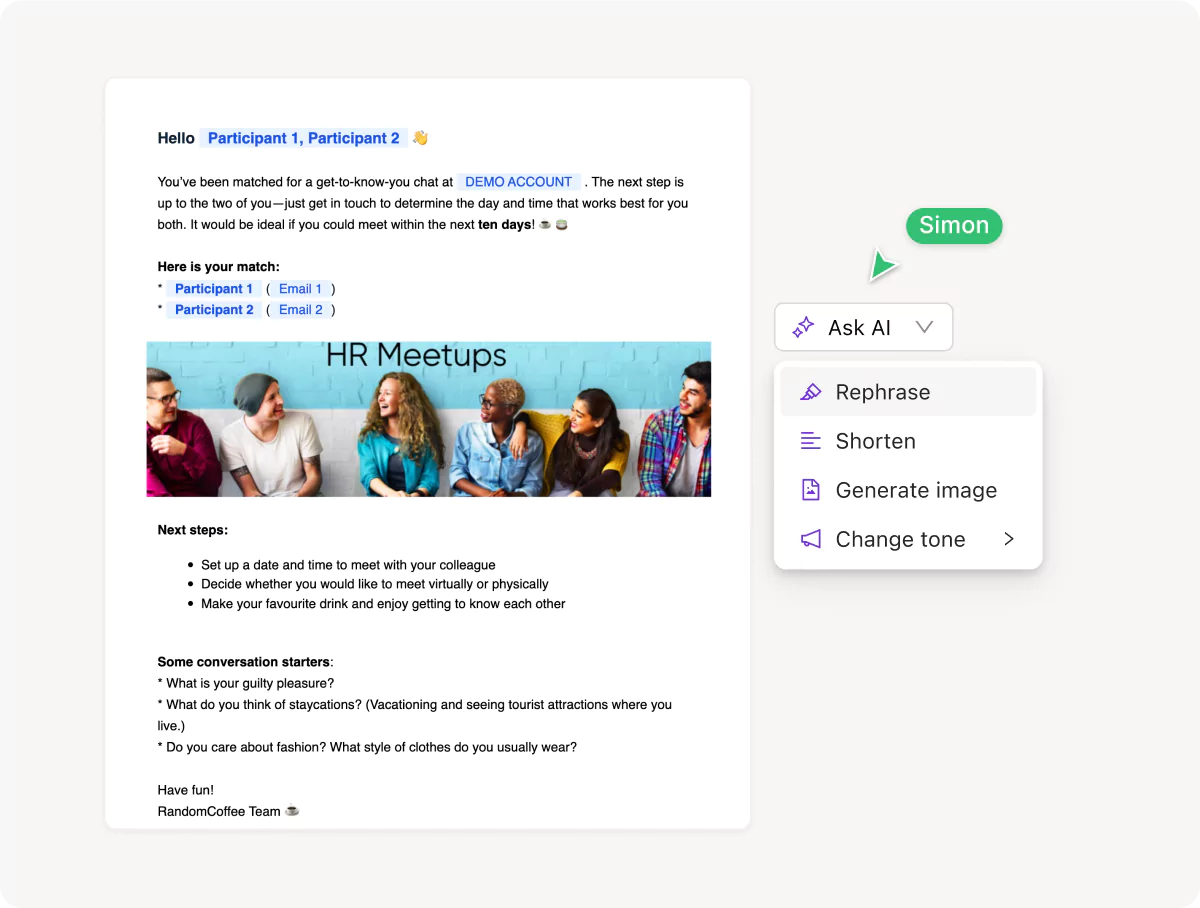
Task: Open the Change tone menu entry
Action: [908, 539]
